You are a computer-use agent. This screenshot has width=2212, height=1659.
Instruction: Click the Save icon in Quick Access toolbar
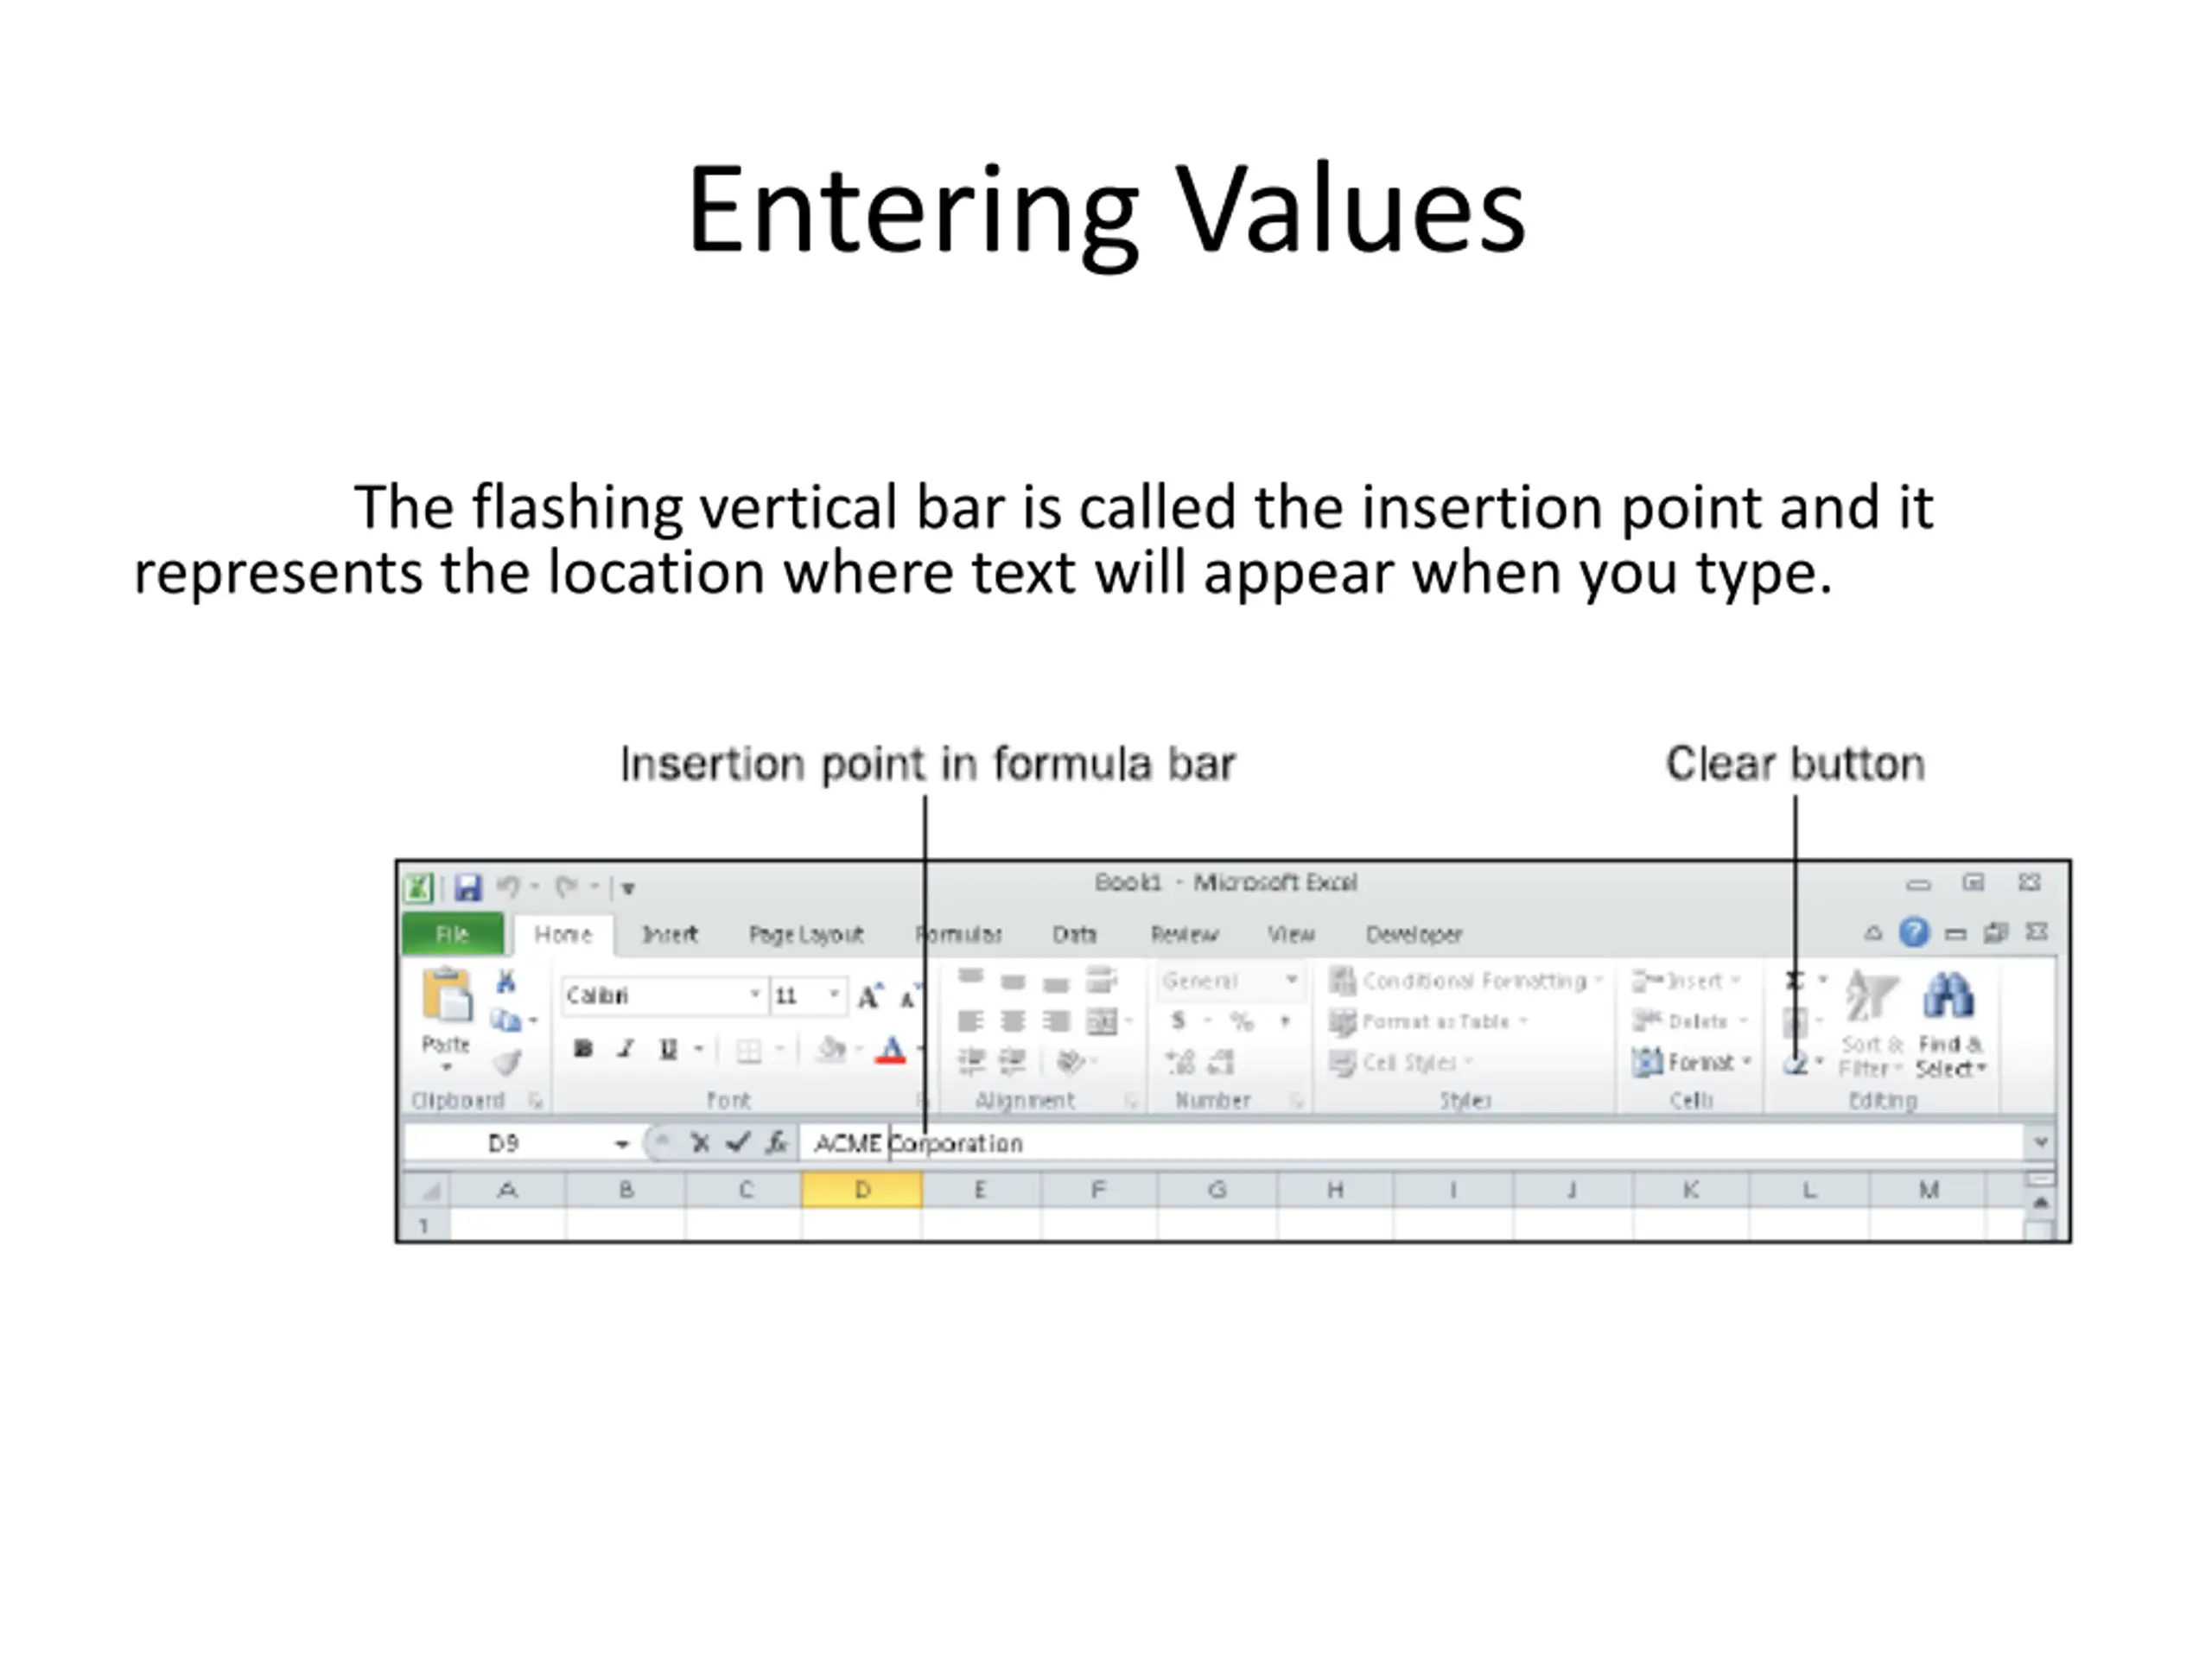pos(467,887)
